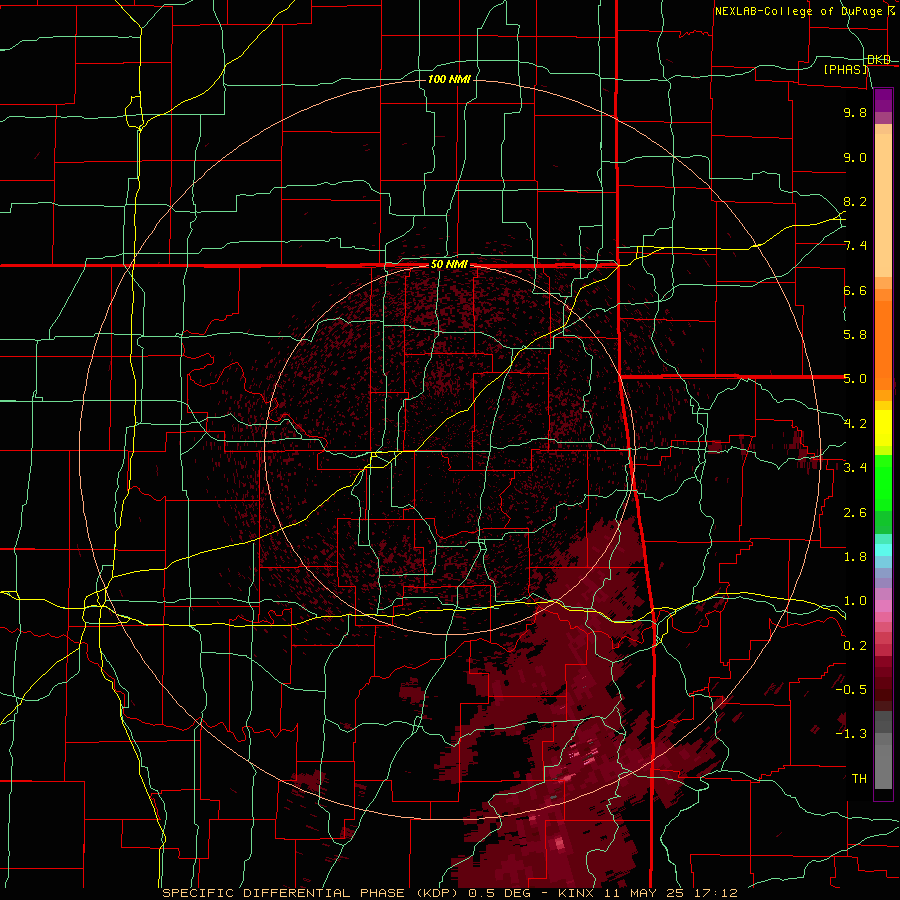900x900 pixels.
Task: Click the NEXLAB-College of DuPage credit text
Action: 798,11
